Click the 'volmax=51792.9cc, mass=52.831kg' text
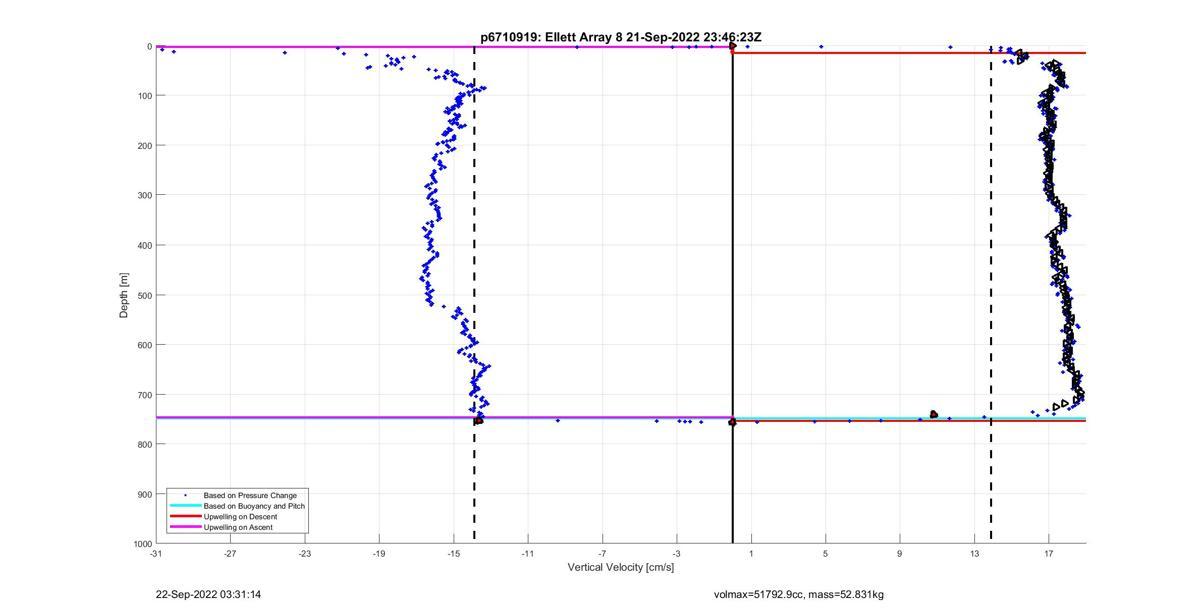Image resolution: width=1200 pixels, height=611 pixels. coord(799,595)
